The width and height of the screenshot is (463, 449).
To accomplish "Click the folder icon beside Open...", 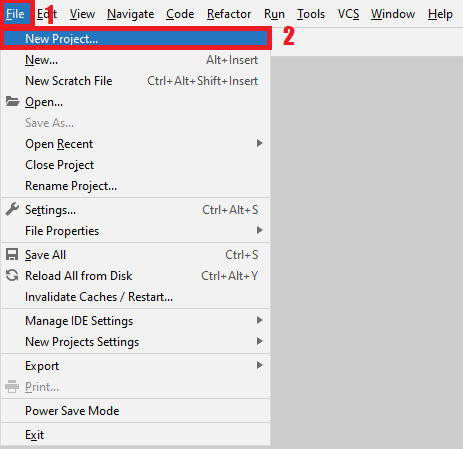I will click(12, 101).
